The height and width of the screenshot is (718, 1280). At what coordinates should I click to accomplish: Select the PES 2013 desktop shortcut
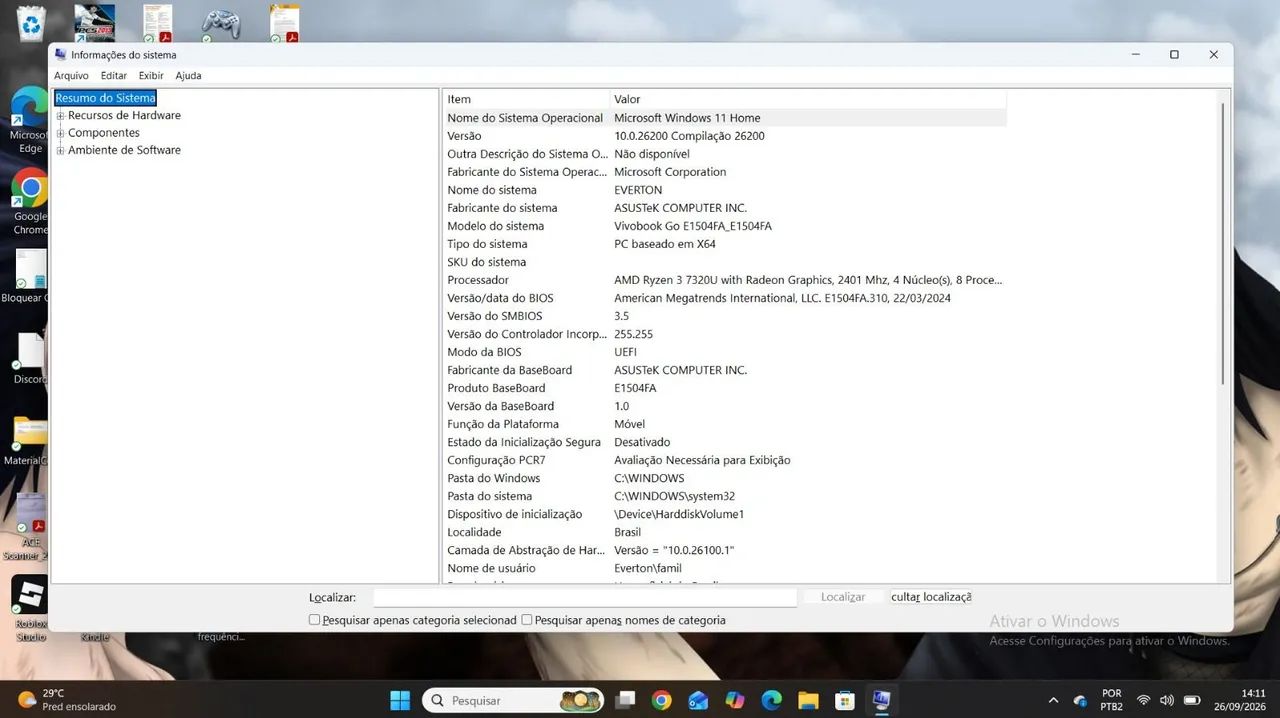pyautogui.click(x=95, y=24)
